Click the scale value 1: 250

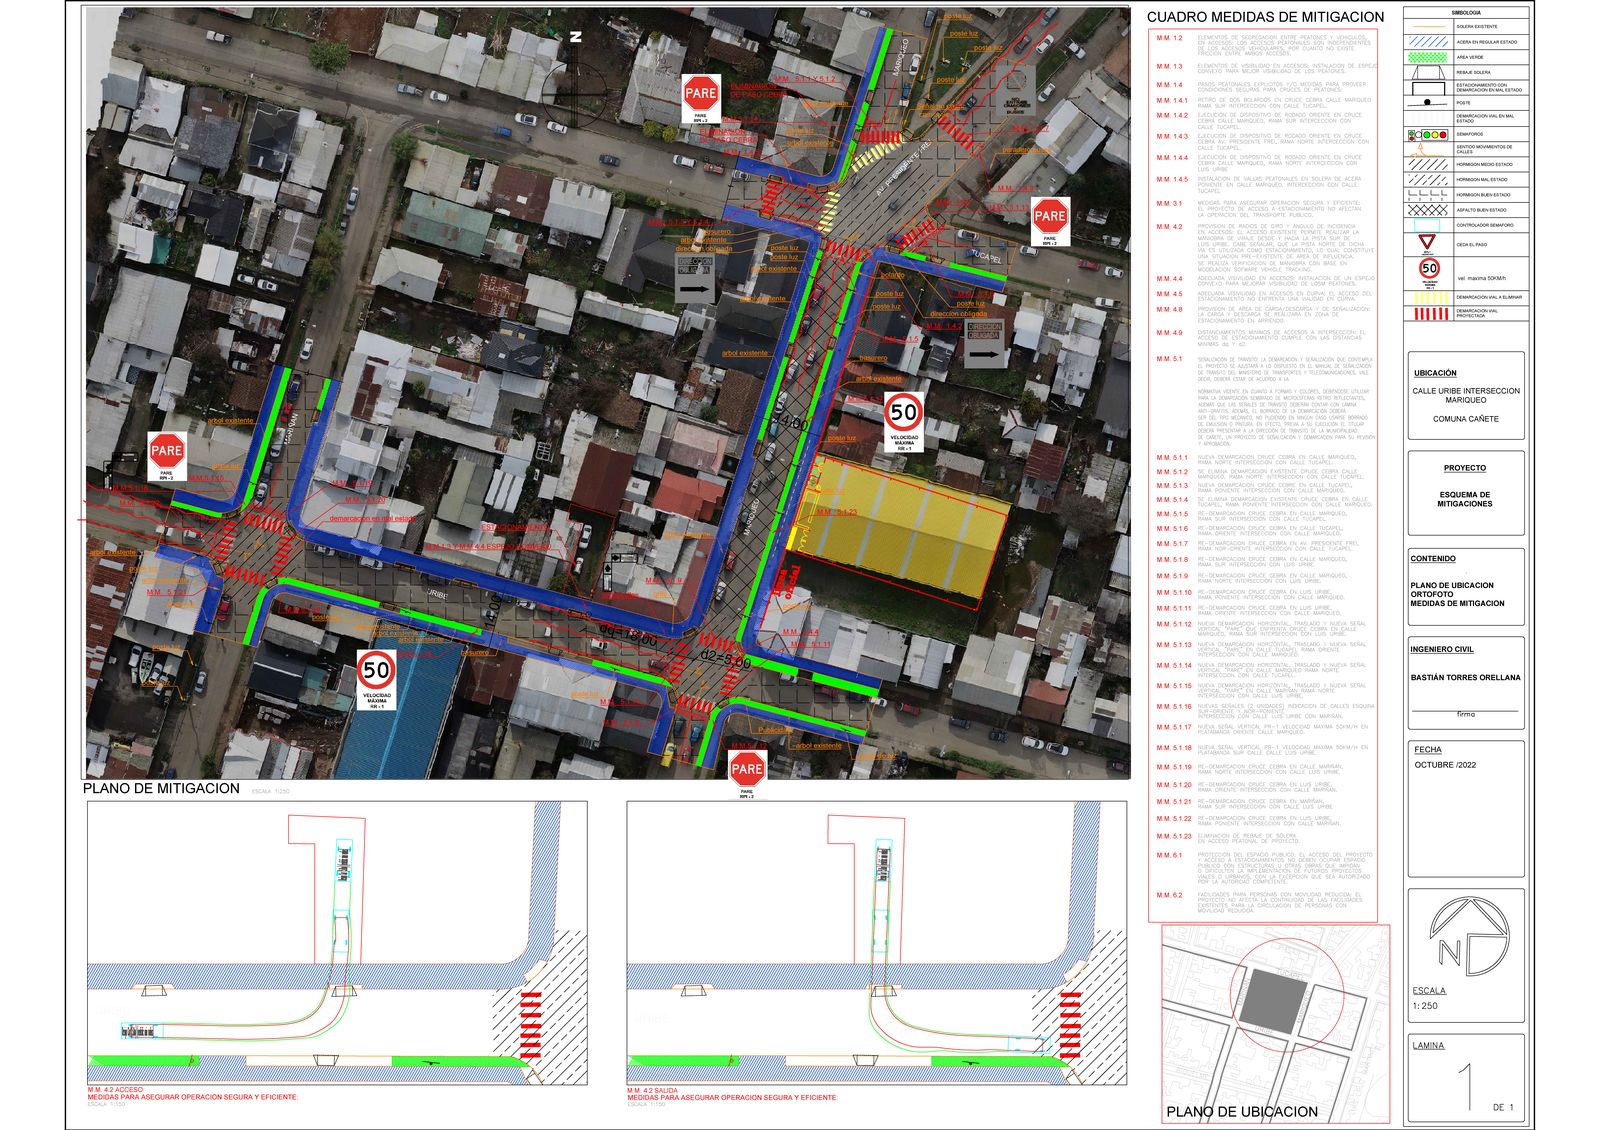pyautogui.click(x=1425, y=1006)
